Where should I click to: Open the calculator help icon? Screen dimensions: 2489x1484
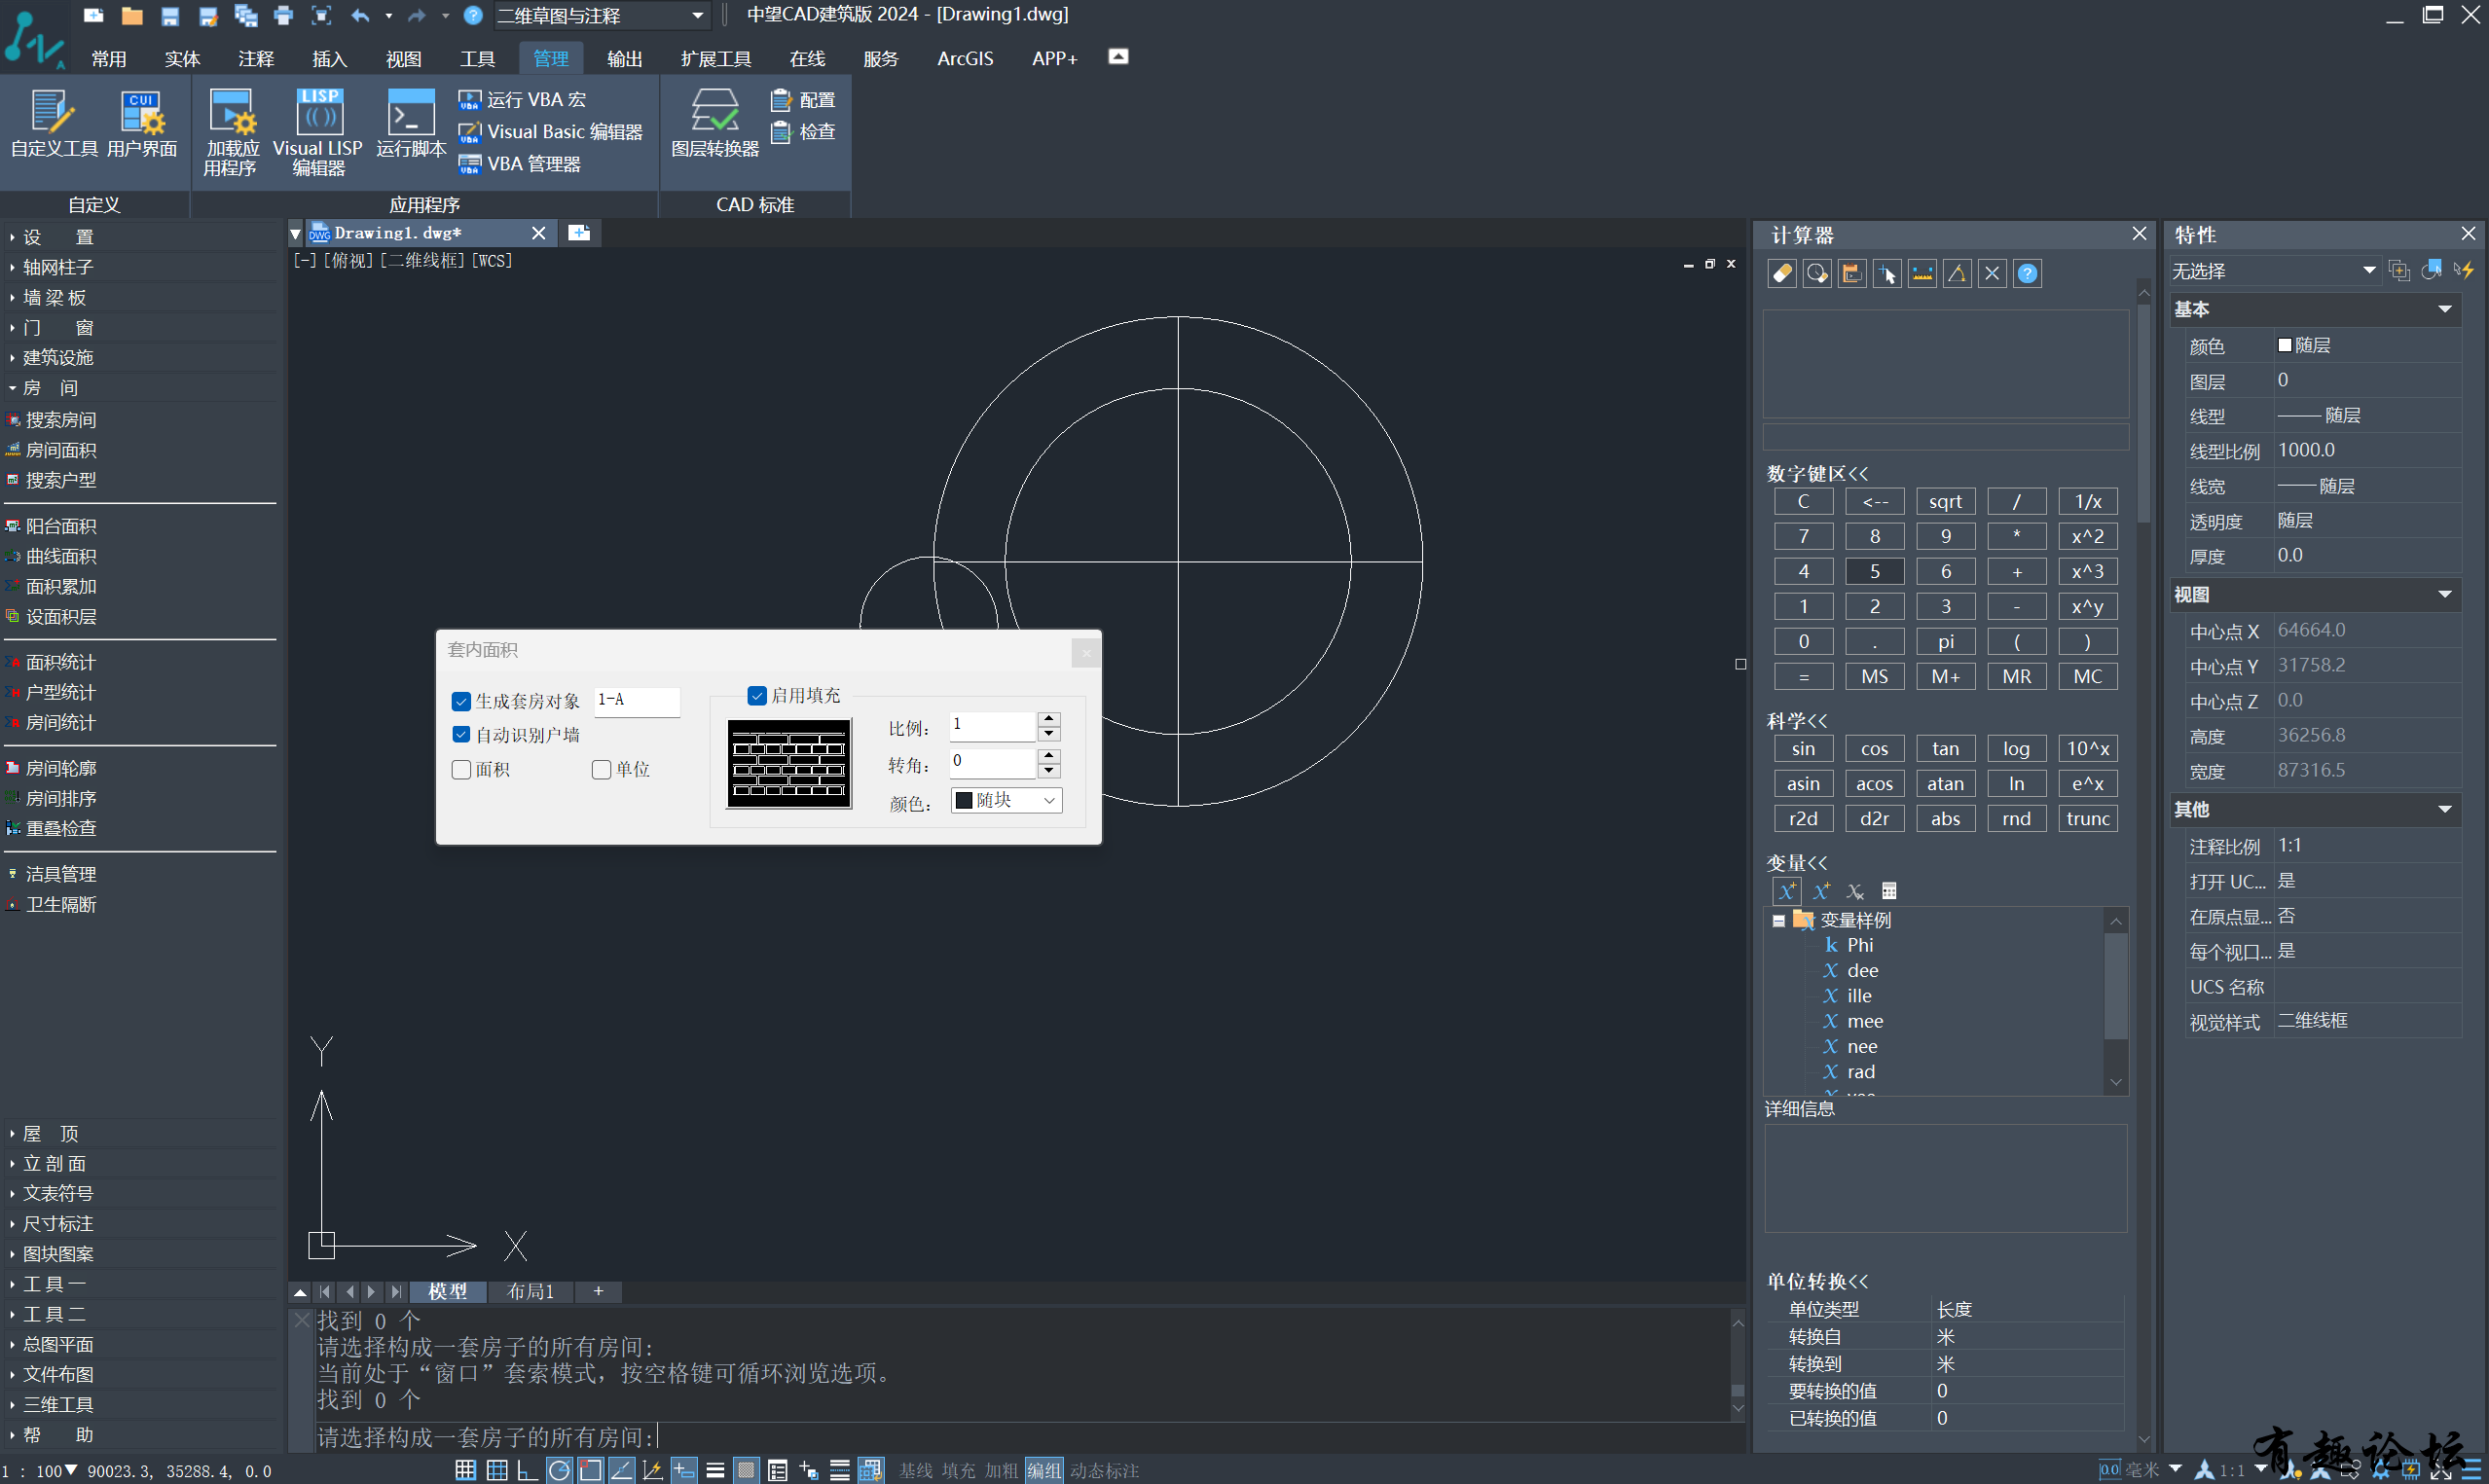tap(2027, 274)
